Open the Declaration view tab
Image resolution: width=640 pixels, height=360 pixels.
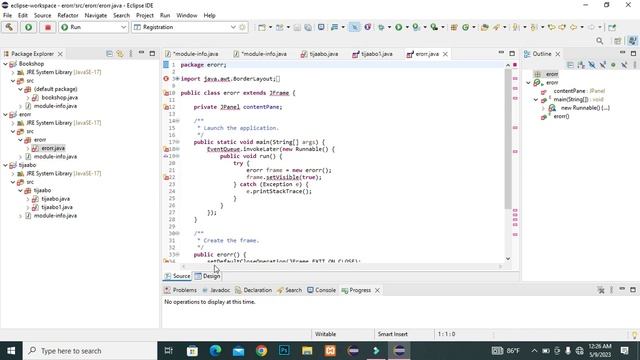click(x=253, y=290)
